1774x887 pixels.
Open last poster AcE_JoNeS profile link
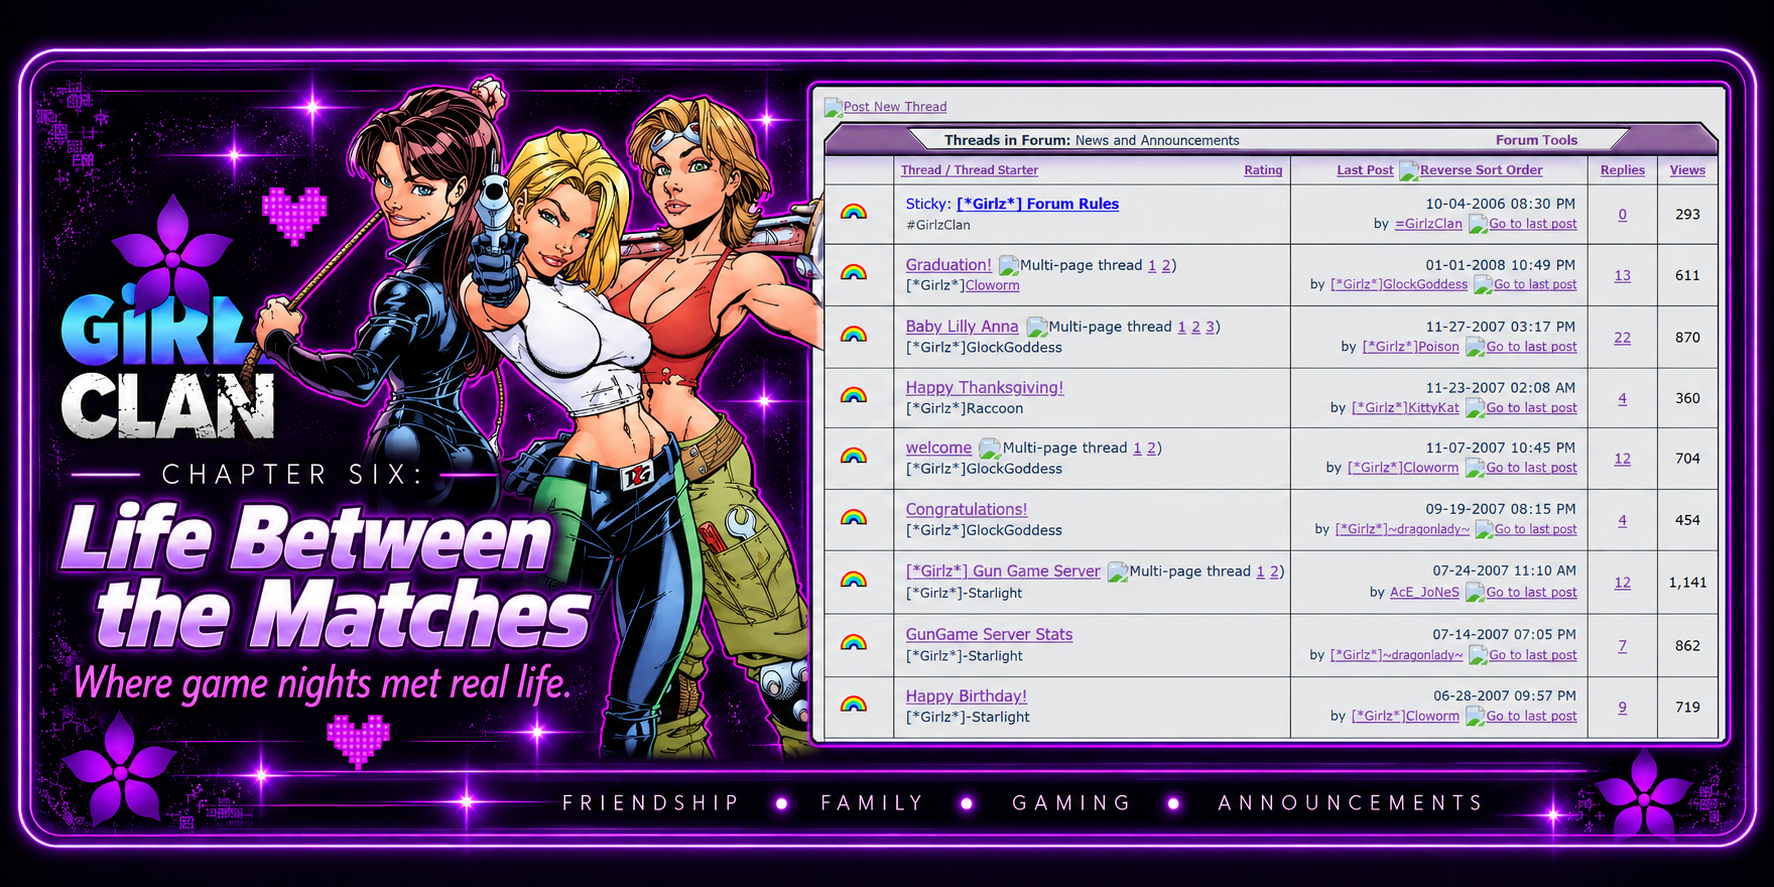tap(1424, 593)
